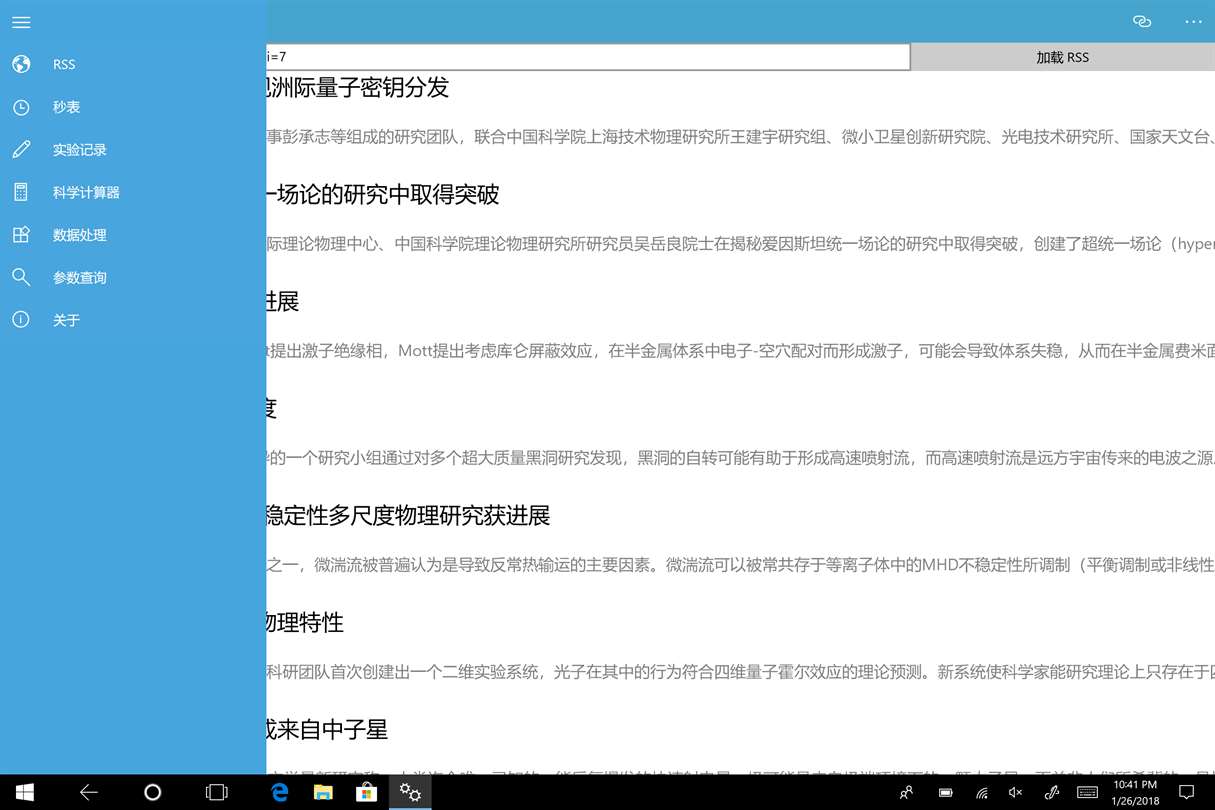Image resolution: width=1215 pixels, height=810 pixels.
Task: Open article ending with 物理特性
Action: coord(305,622)
